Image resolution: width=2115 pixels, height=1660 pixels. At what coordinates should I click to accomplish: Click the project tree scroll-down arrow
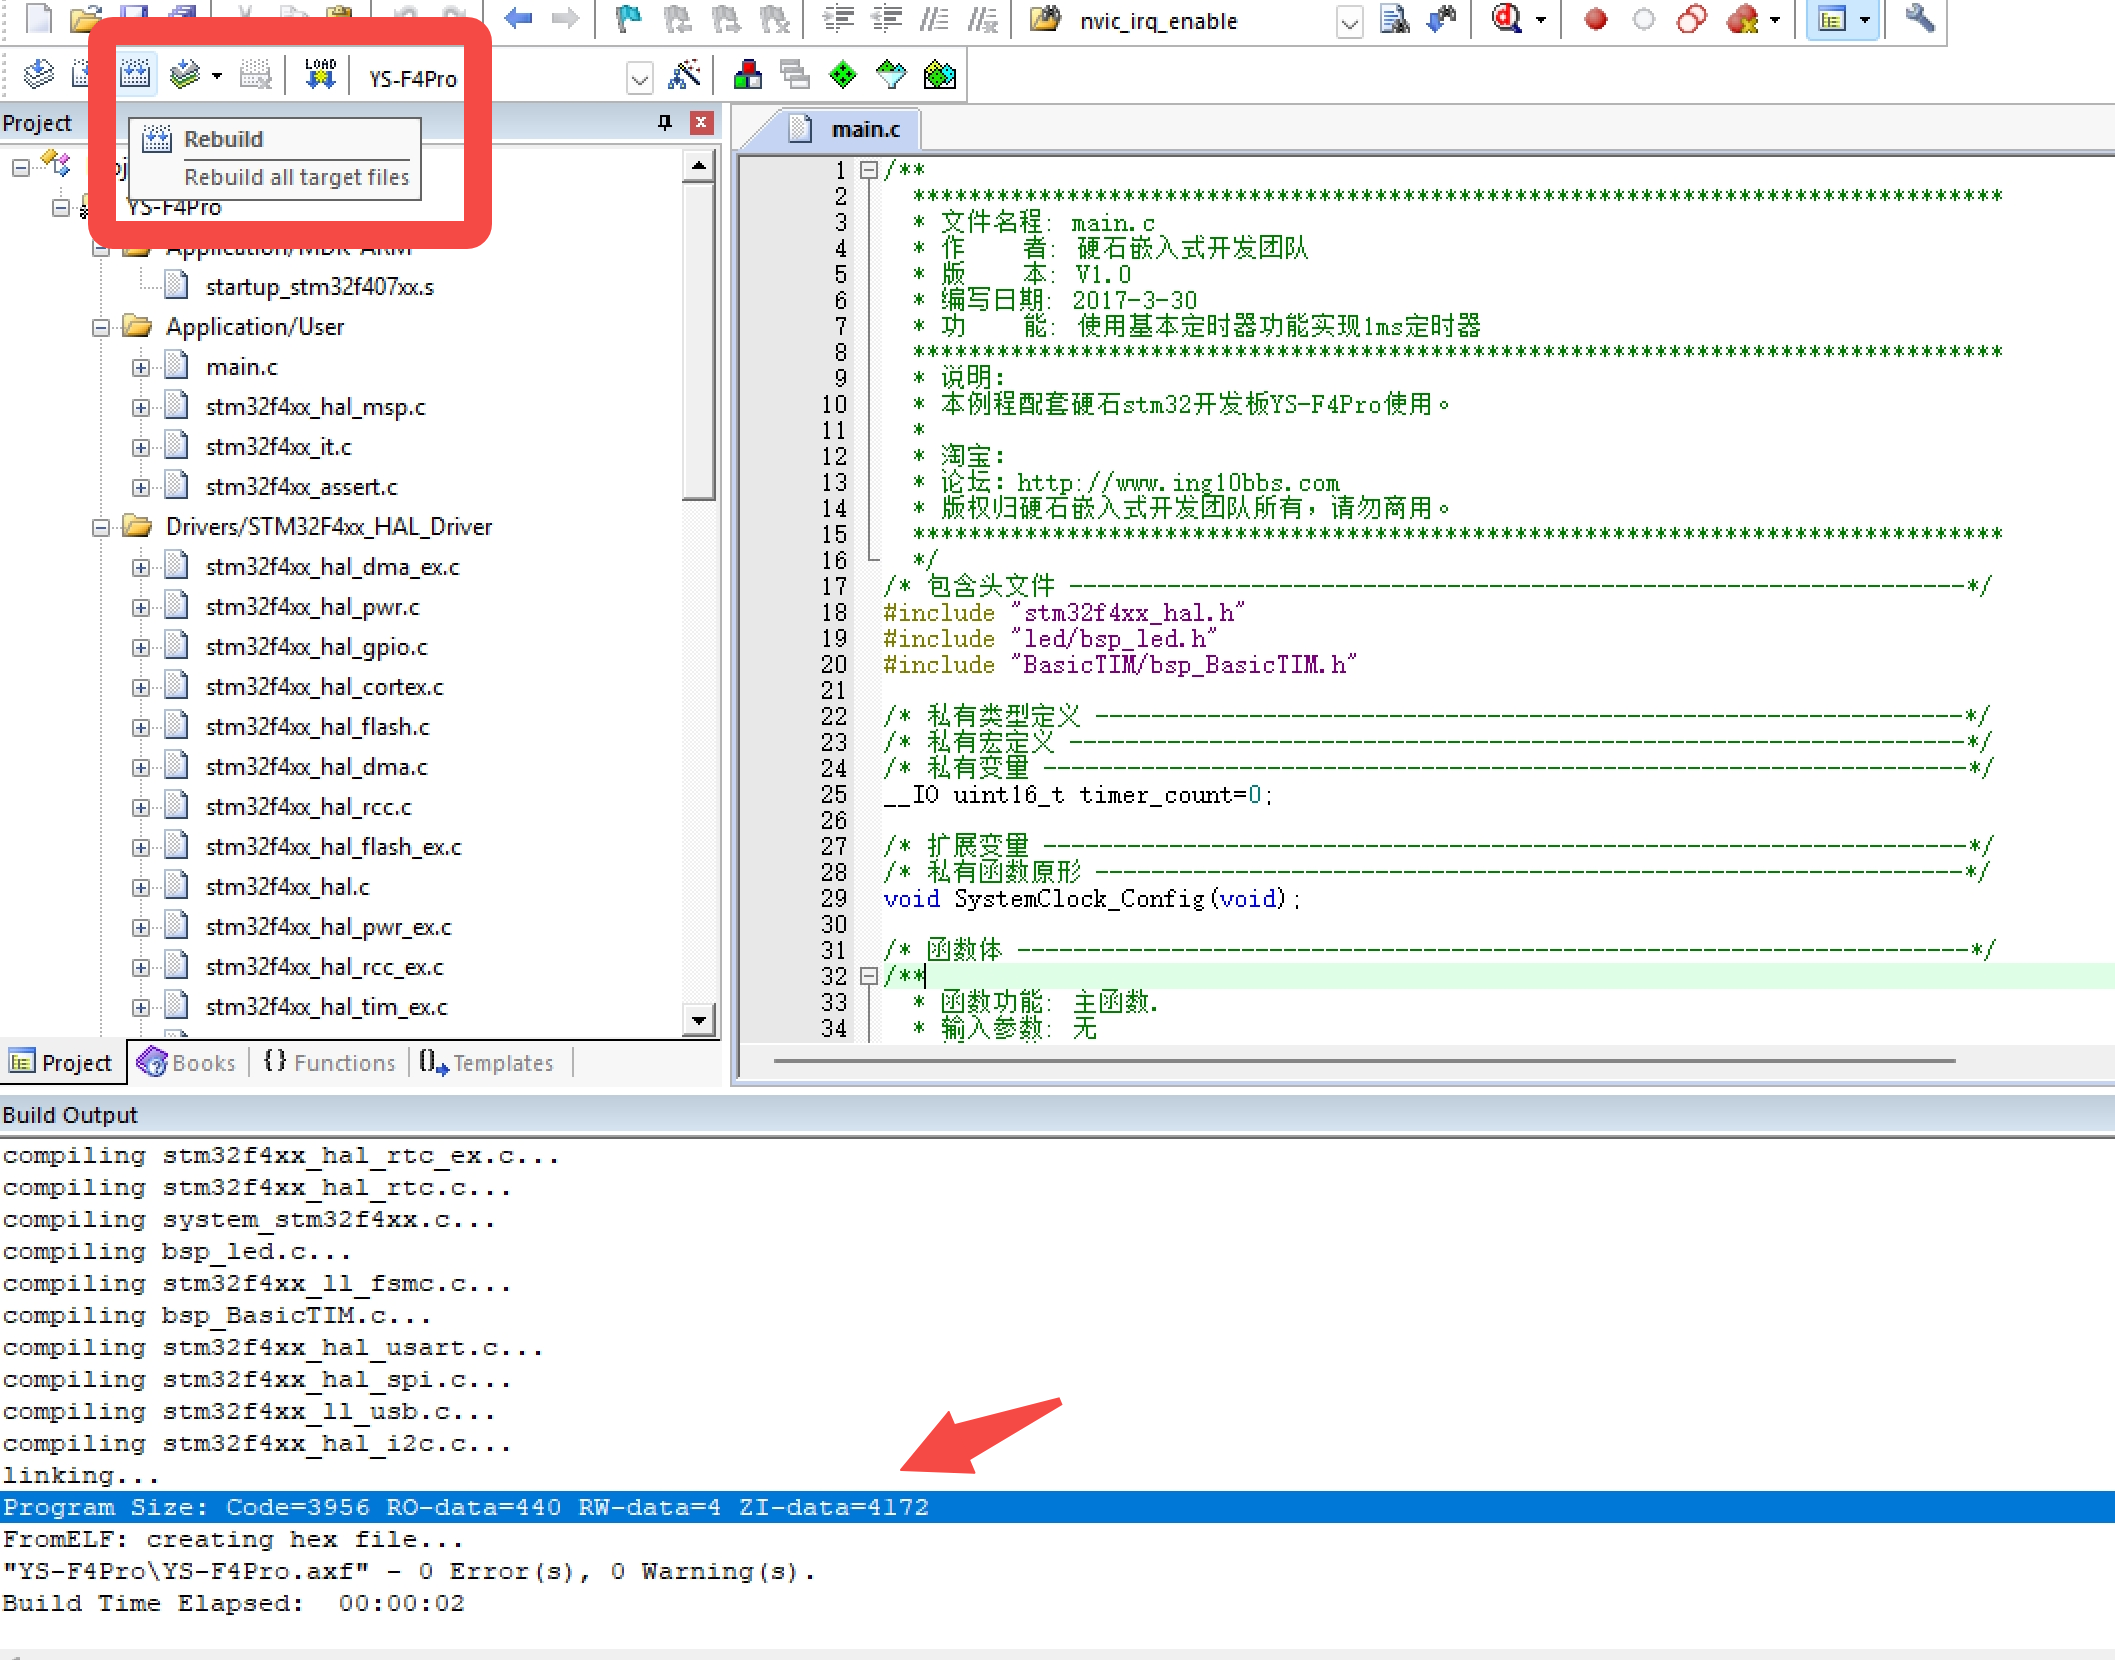(698, 1021)
